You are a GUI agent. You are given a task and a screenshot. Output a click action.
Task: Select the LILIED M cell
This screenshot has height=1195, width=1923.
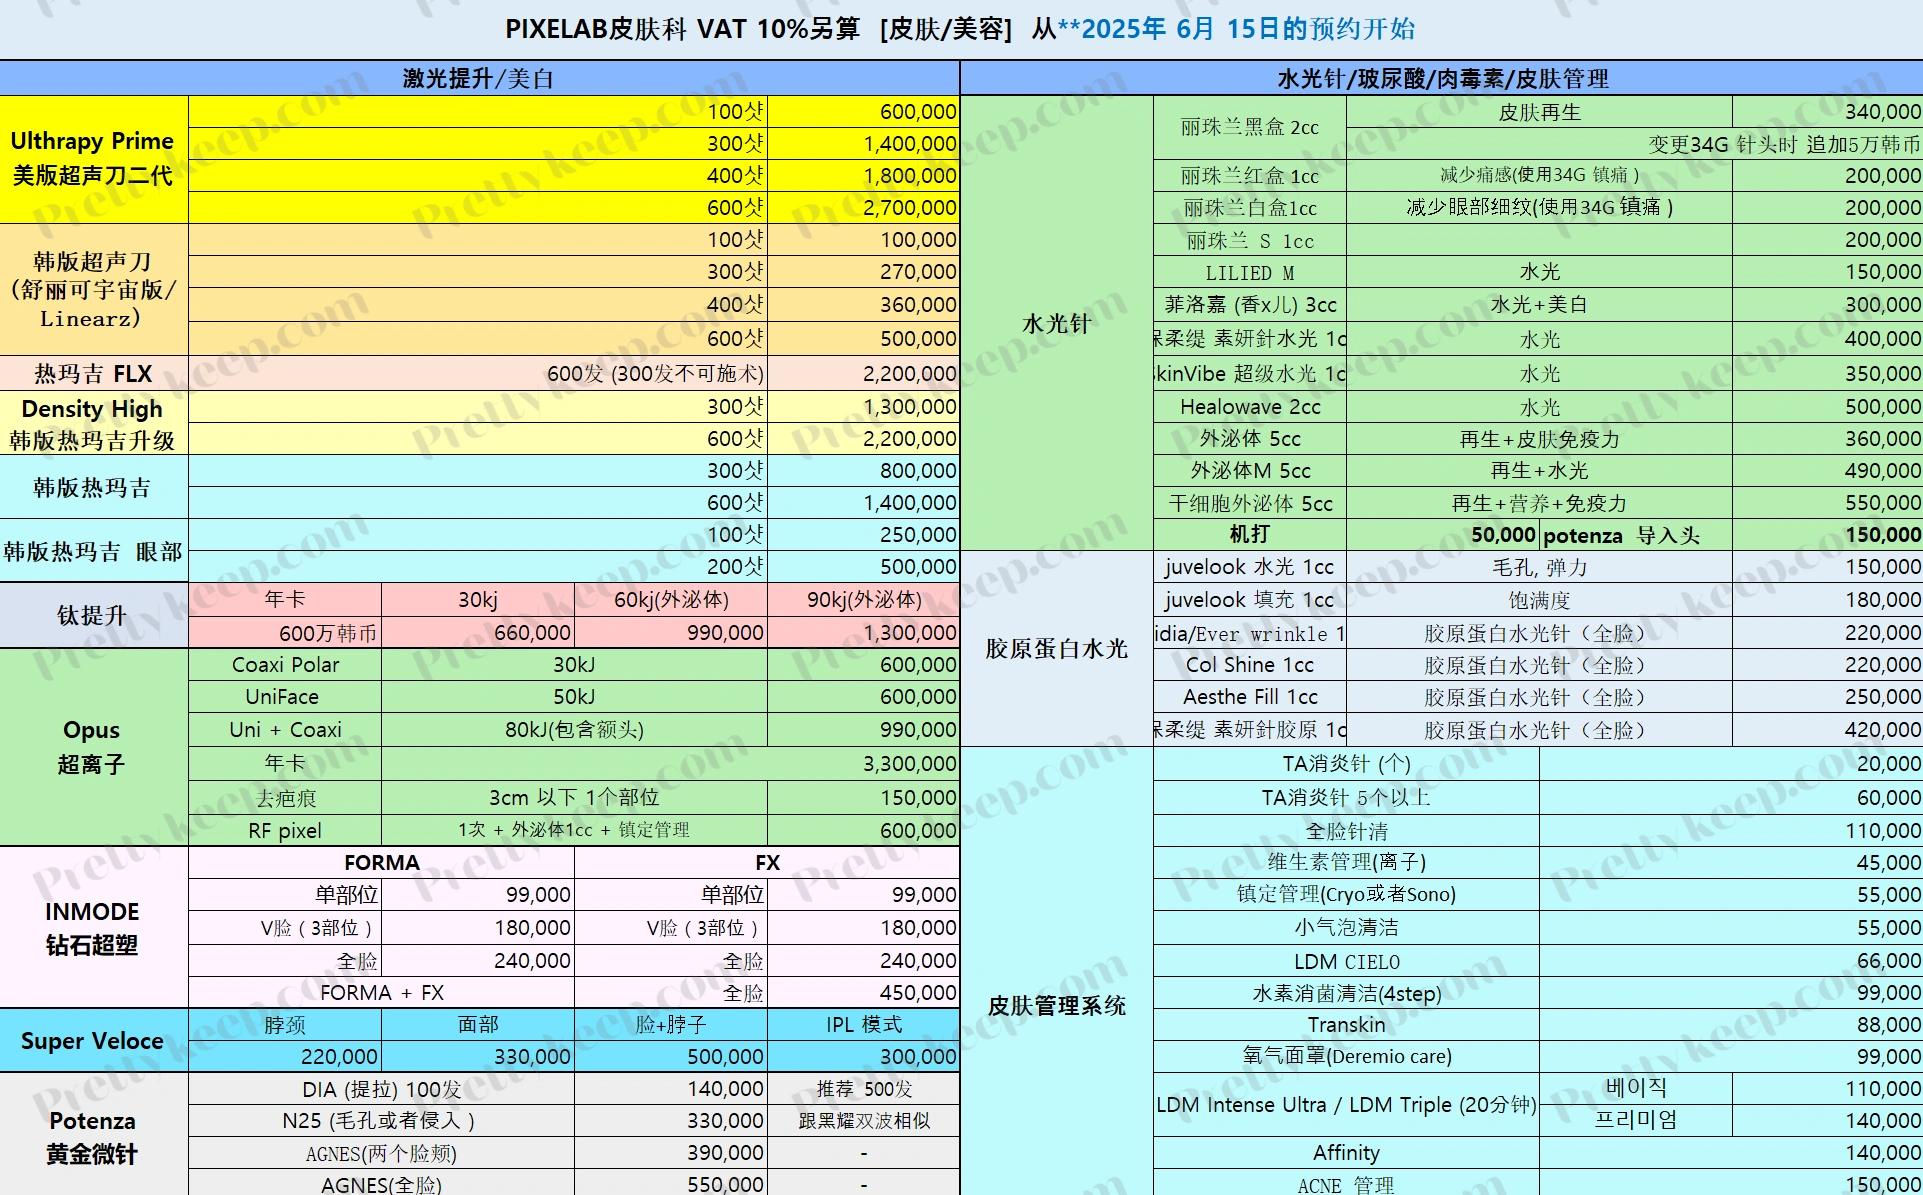tap(1250, 272)
